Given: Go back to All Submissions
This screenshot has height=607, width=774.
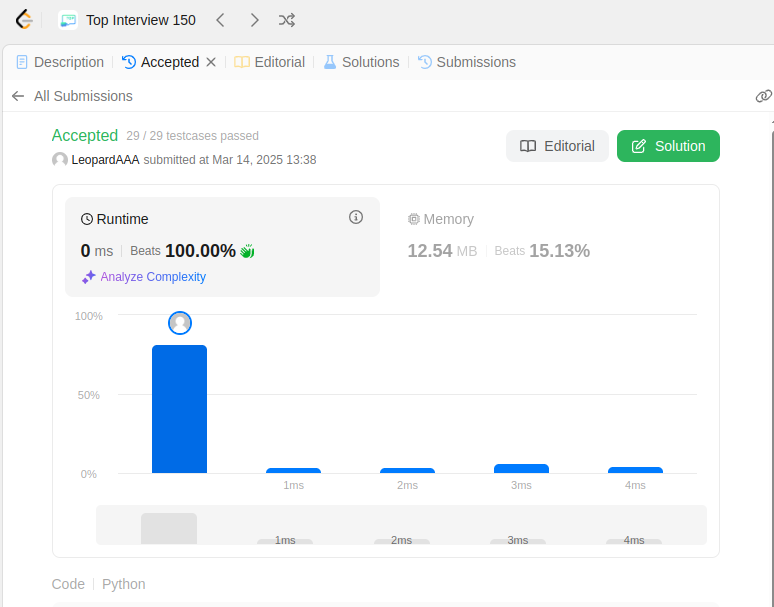Looking at the screenshot, I should coord(83,96).
